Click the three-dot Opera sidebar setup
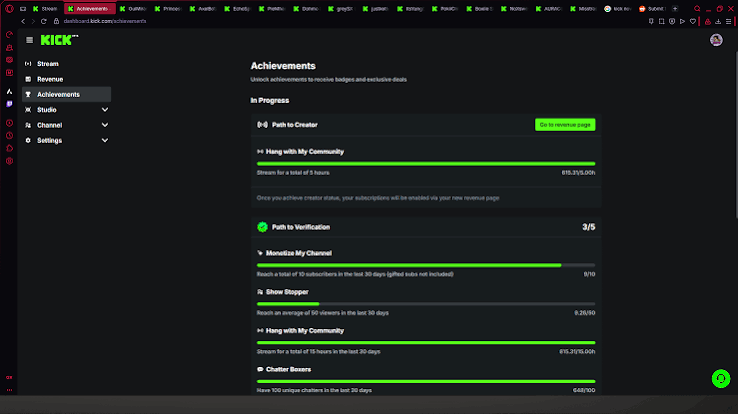This screenshot has width=738, height=414. click(9, 390)
